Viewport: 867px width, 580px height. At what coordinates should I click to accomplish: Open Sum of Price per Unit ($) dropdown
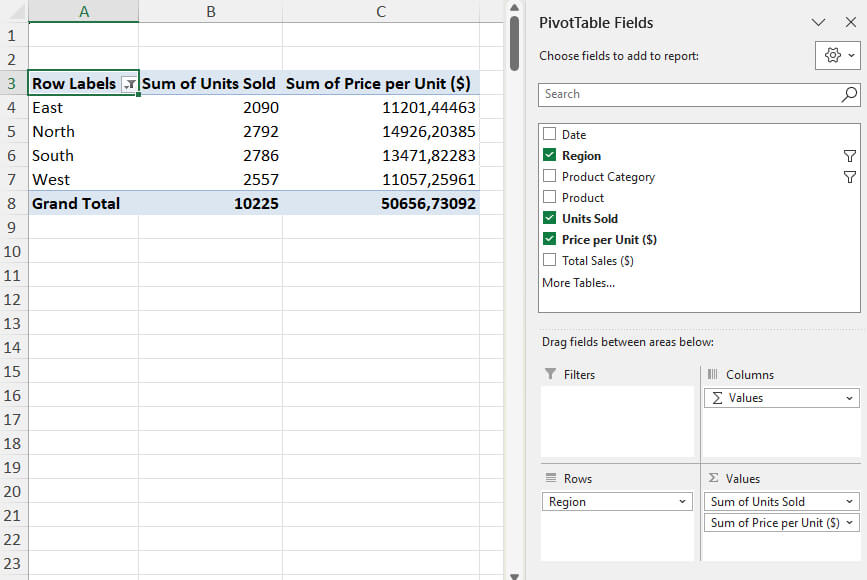850,523
